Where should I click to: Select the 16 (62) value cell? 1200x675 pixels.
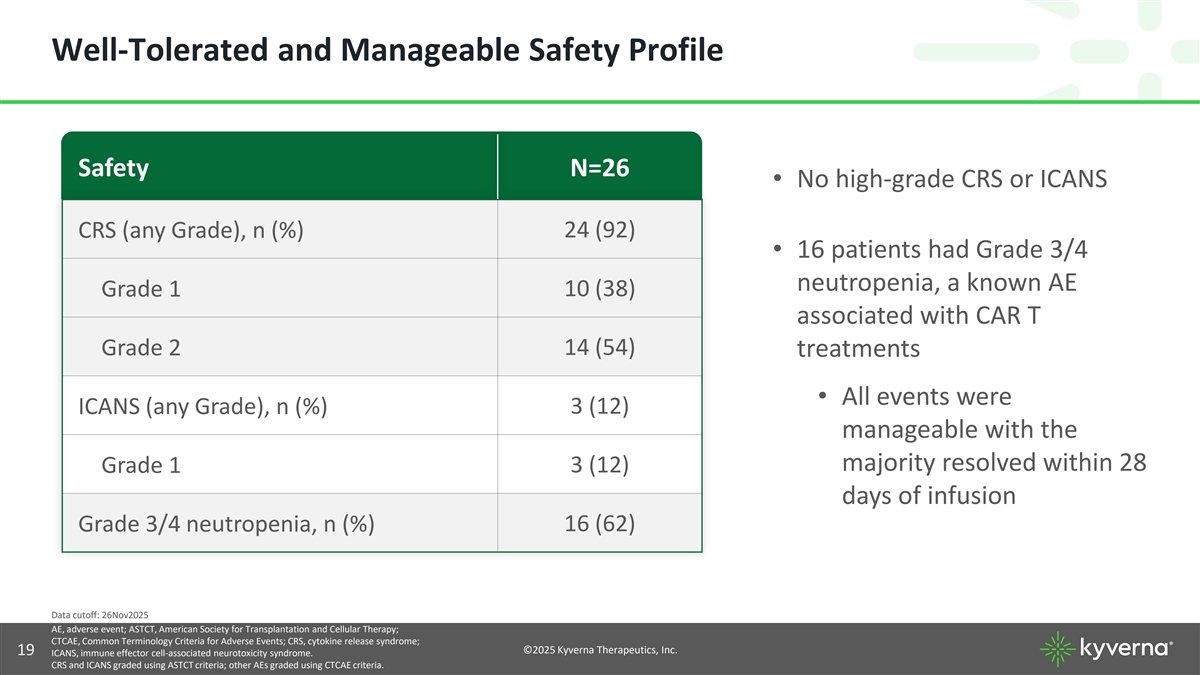(x=599, y=523)
